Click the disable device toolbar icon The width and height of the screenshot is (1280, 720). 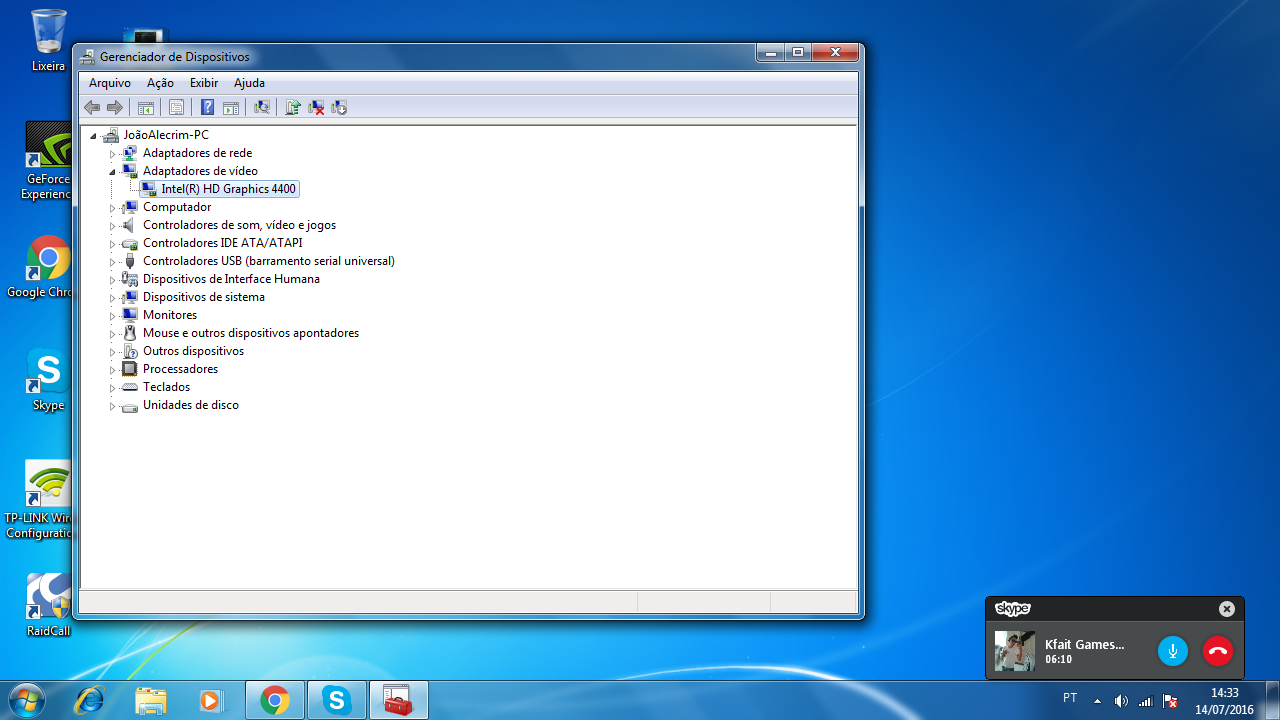339,107
